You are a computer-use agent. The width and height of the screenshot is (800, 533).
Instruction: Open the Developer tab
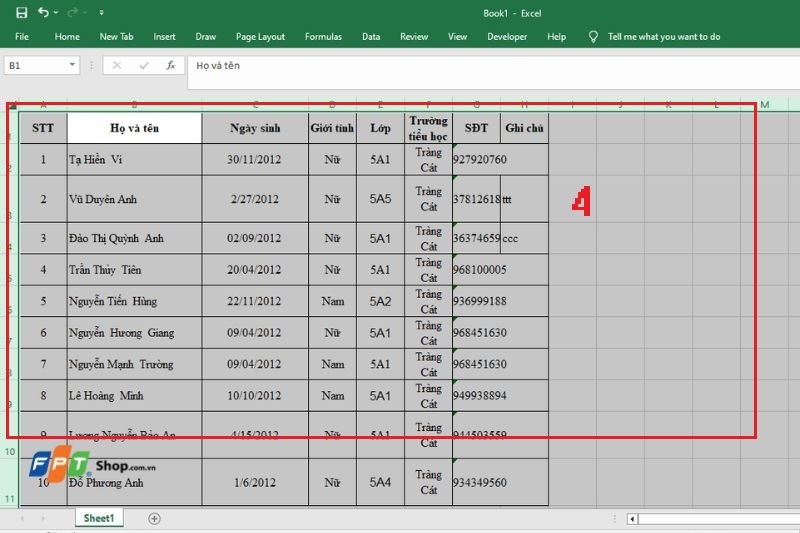pos(507,37)
